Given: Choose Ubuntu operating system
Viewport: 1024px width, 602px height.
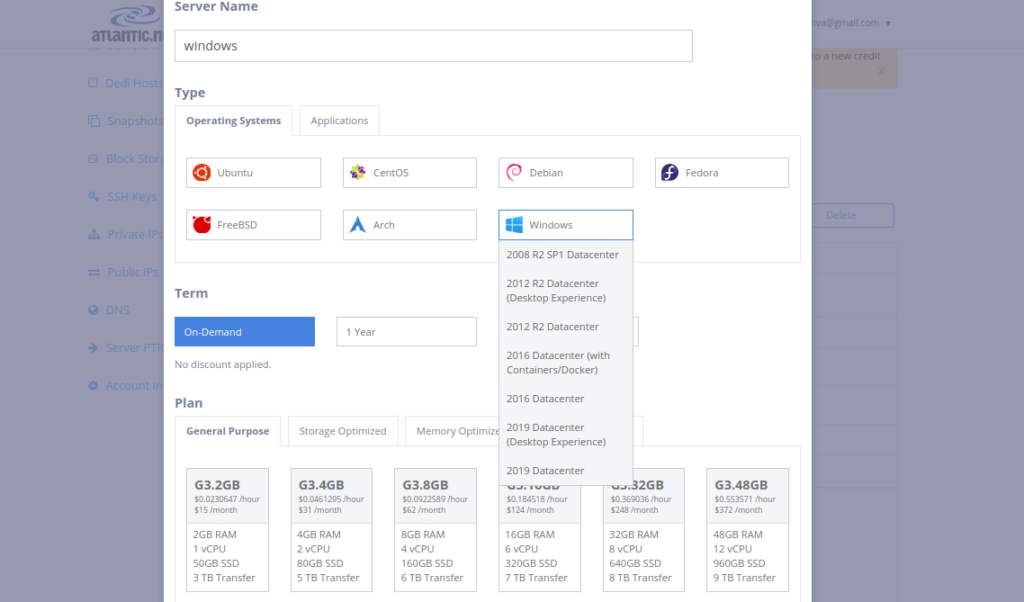Looking at the screenshot, I should (x=253, y=172).
